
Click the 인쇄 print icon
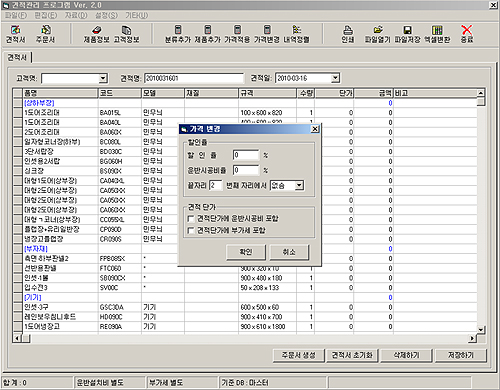[x=348, y=34]
